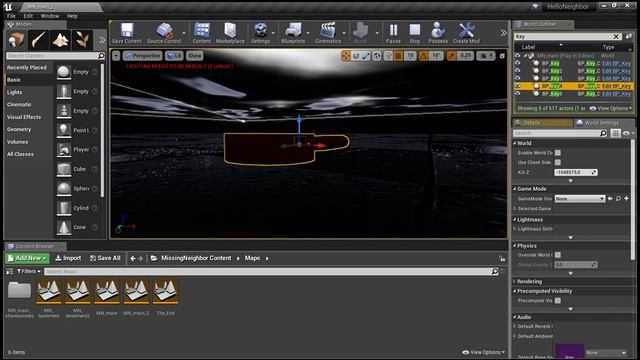Open View Options in World Outliner

coord(611,108)
